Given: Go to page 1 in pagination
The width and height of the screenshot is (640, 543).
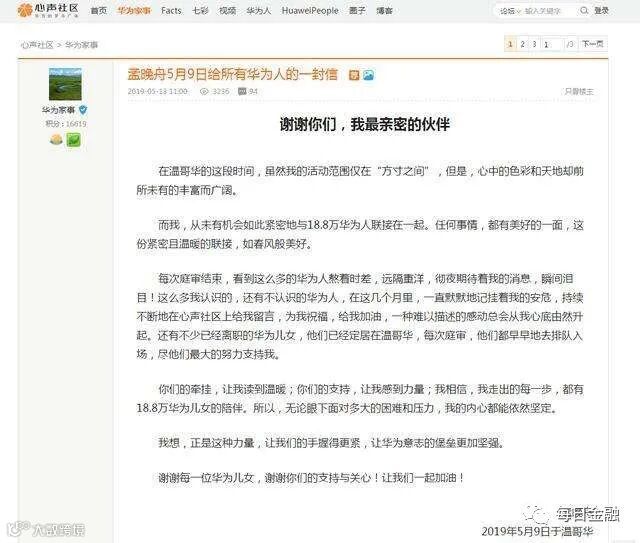Looking at the screenshot, I should 510,44.
